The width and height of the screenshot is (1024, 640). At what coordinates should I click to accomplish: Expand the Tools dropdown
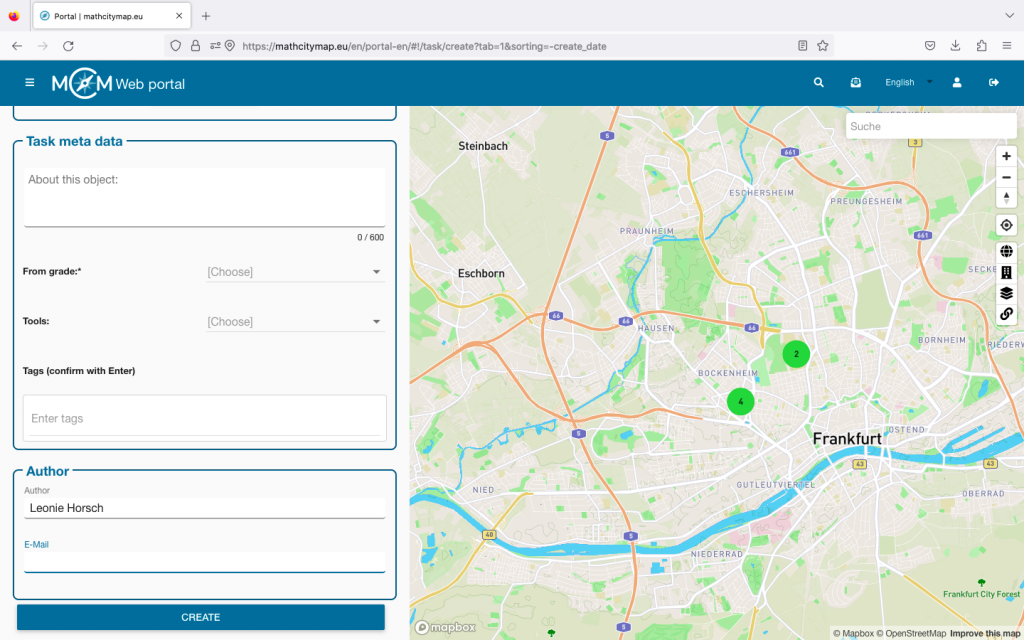(295, 322)
